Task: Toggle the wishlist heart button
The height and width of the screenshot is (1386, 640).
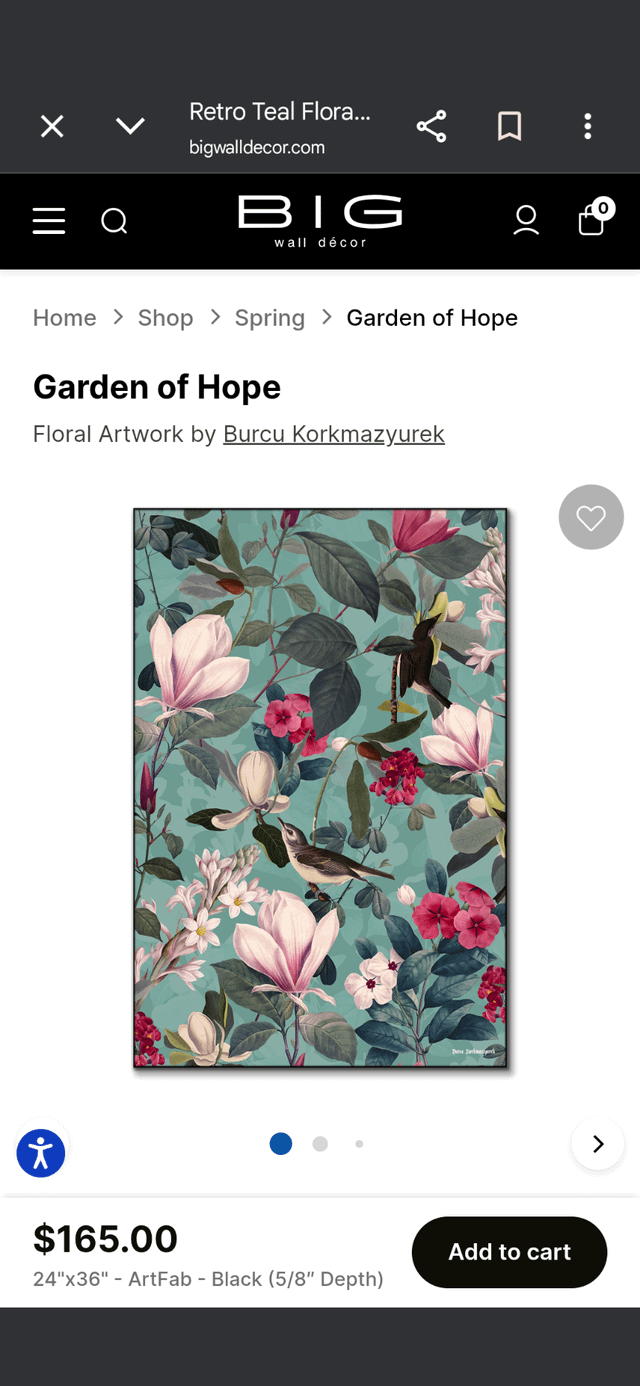Action: (591, 517)
